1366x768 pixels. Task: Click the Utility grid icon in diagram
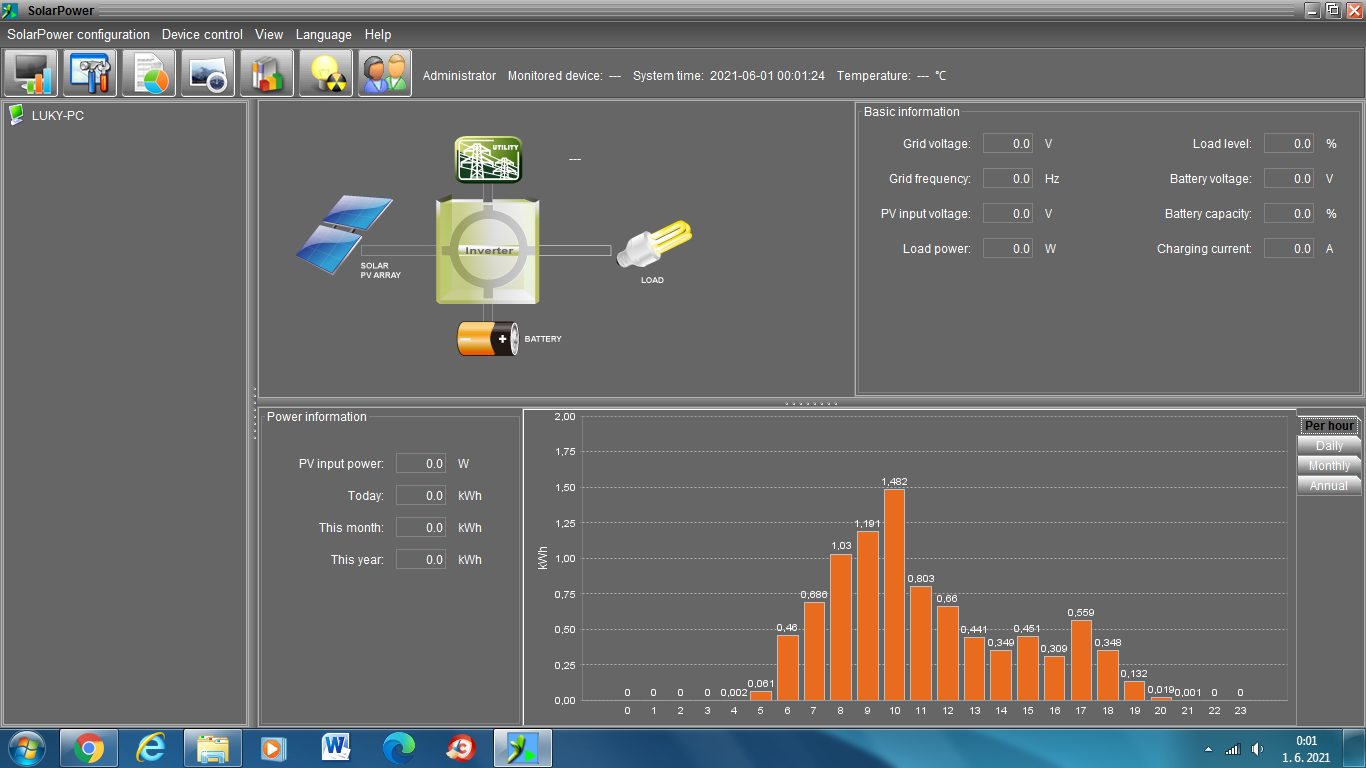coord(489,159)
